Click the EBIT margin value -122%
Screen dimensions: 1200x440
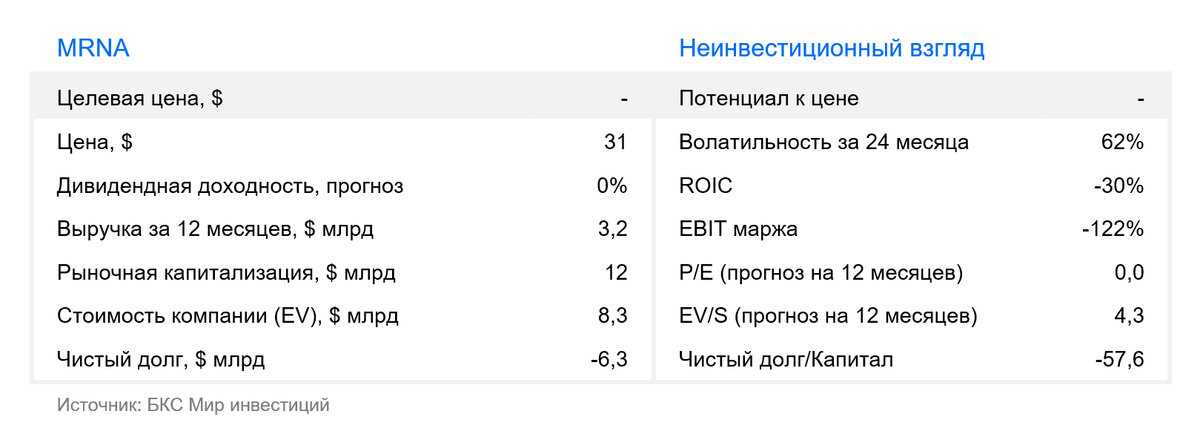[1113, 229]
